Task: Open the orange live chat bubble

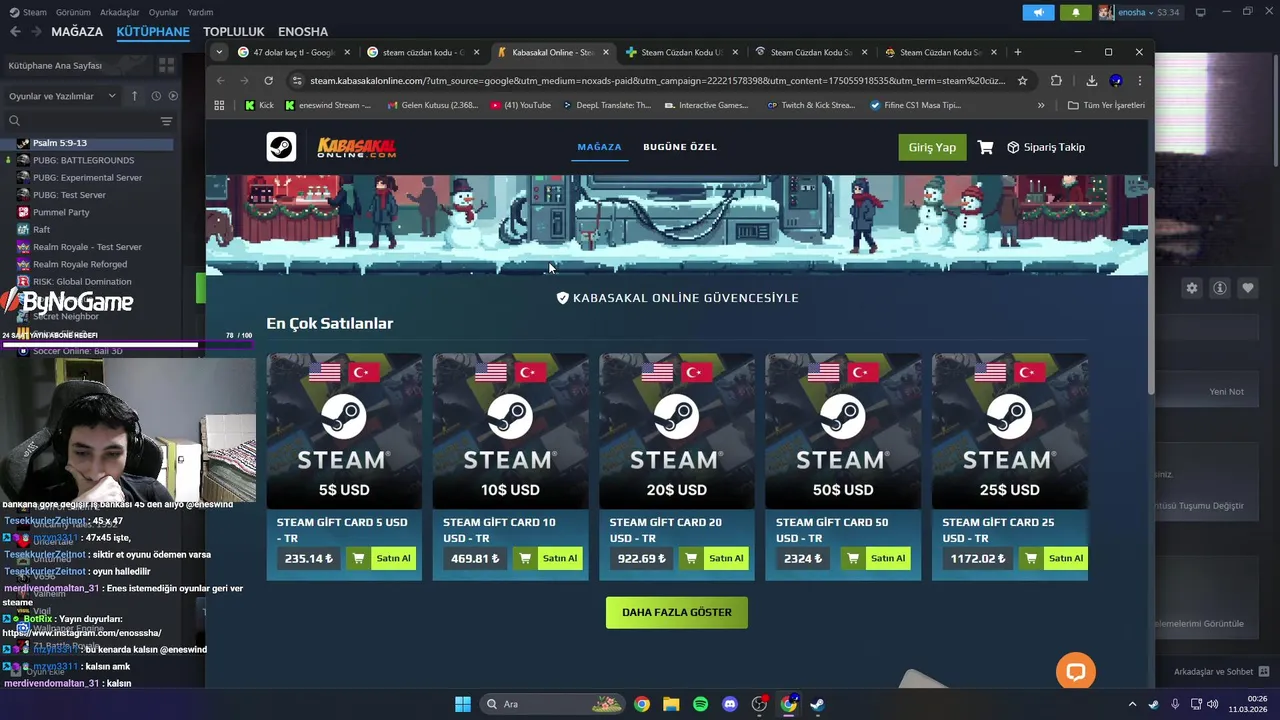Action: pos(1076,671)
